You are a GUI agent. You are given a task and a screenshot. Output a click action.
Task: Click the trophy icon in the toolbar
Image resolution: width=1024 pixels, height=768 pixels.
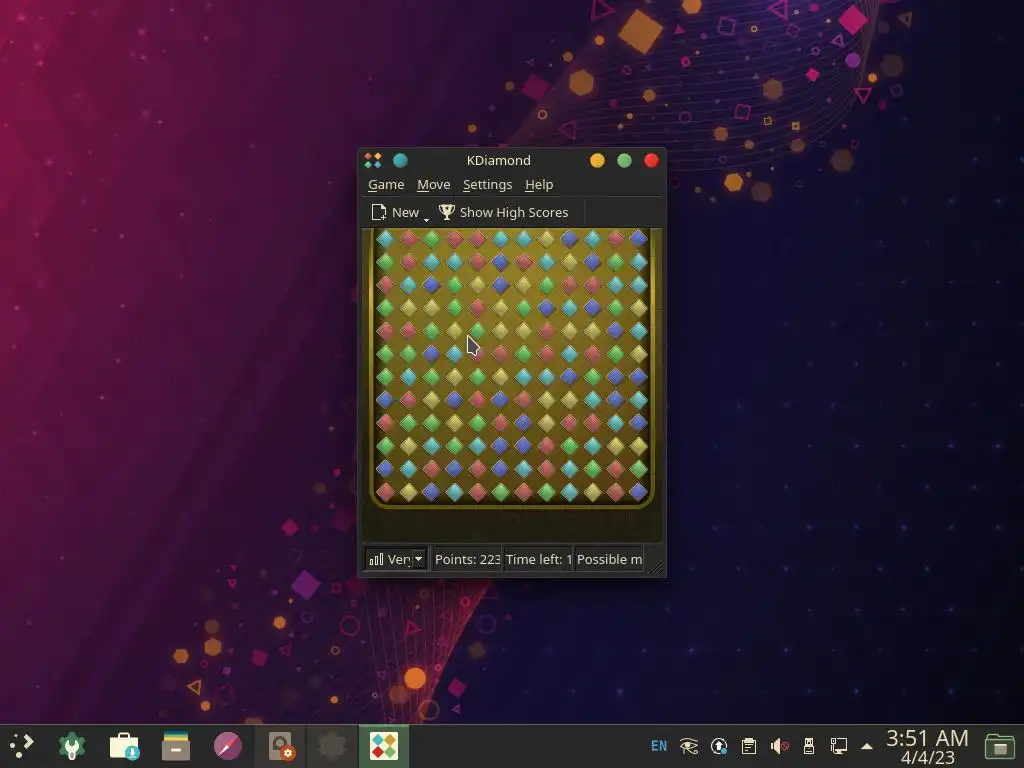(x=447, y=212)
